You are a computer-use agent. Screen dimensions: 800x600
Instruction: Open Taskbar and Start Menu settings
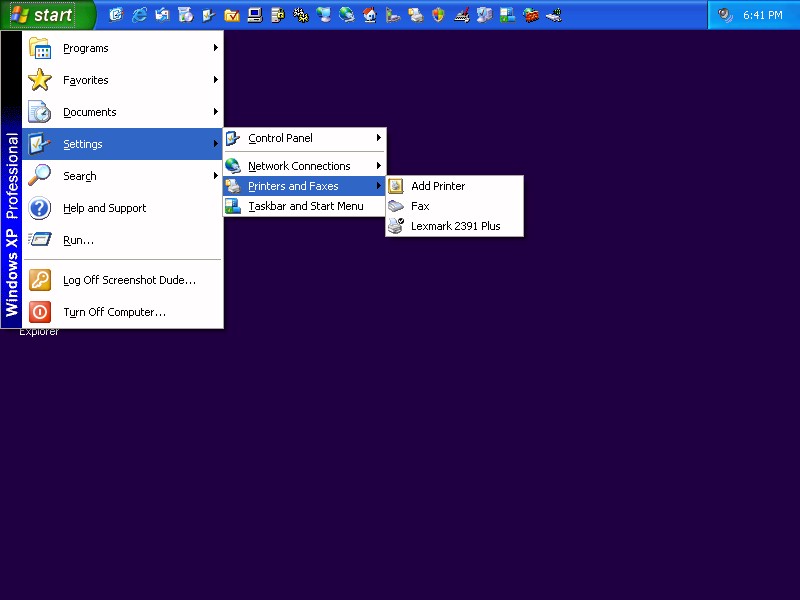(x=305, y=206)
